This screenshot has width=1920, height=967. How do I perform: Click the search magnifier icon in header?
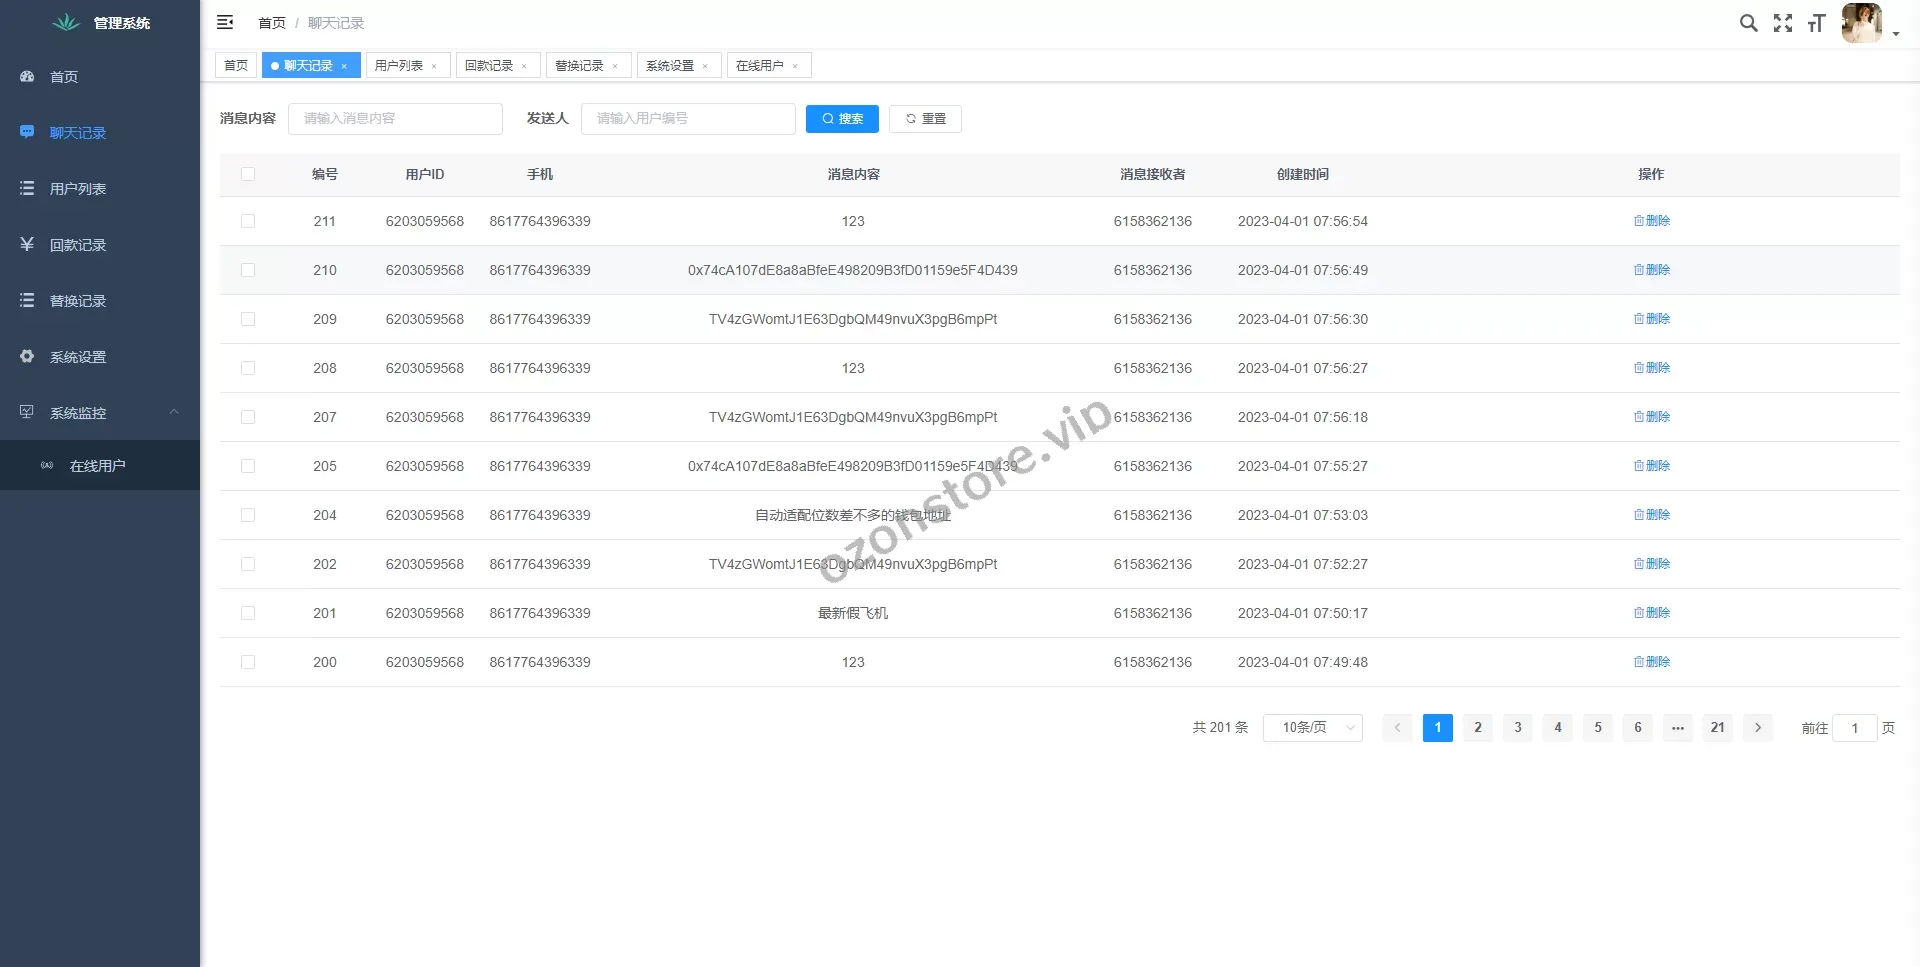coord(1748,23)
